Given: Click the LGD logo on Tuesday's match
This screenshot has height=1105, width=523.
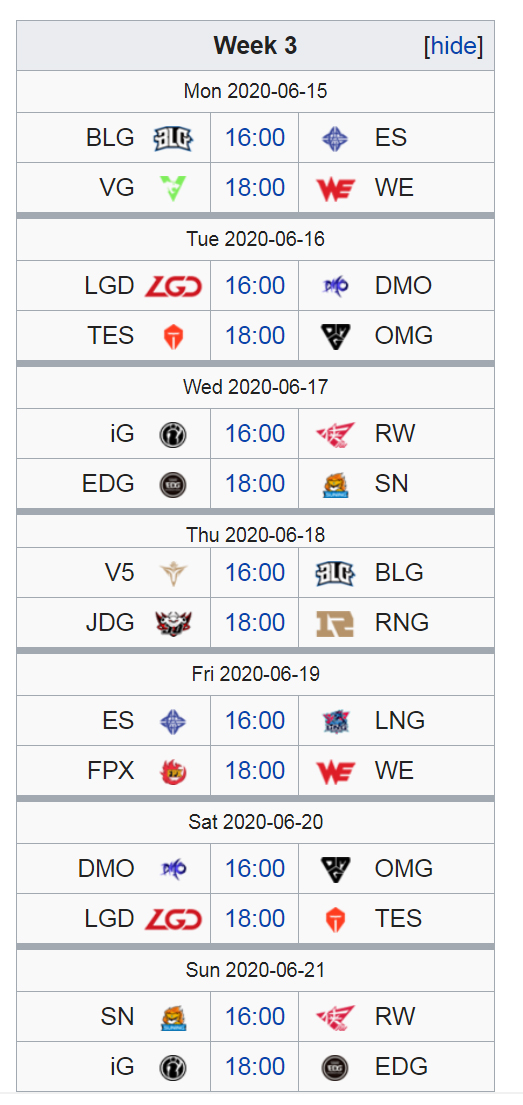Looking at the screenshot, I should tap(173, 285).
